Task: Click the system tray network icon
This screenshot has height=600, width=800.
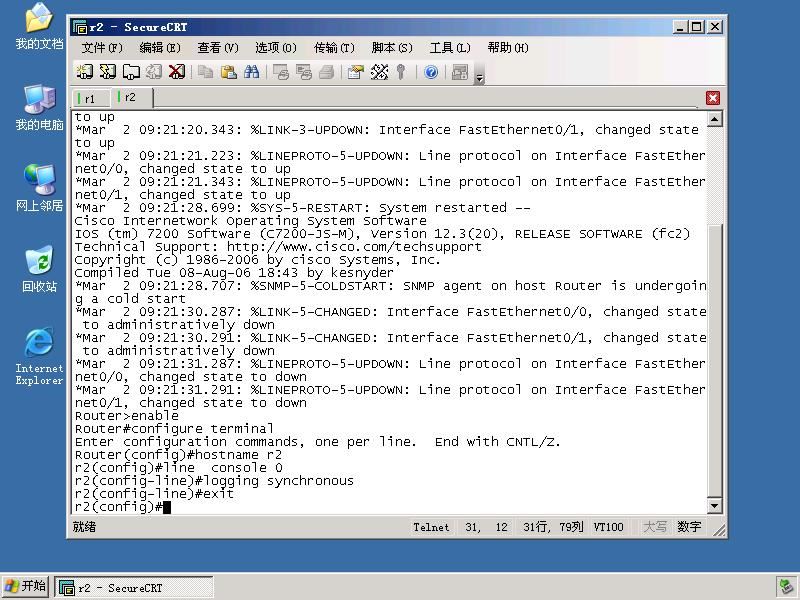Action: (x=785, y=586)
